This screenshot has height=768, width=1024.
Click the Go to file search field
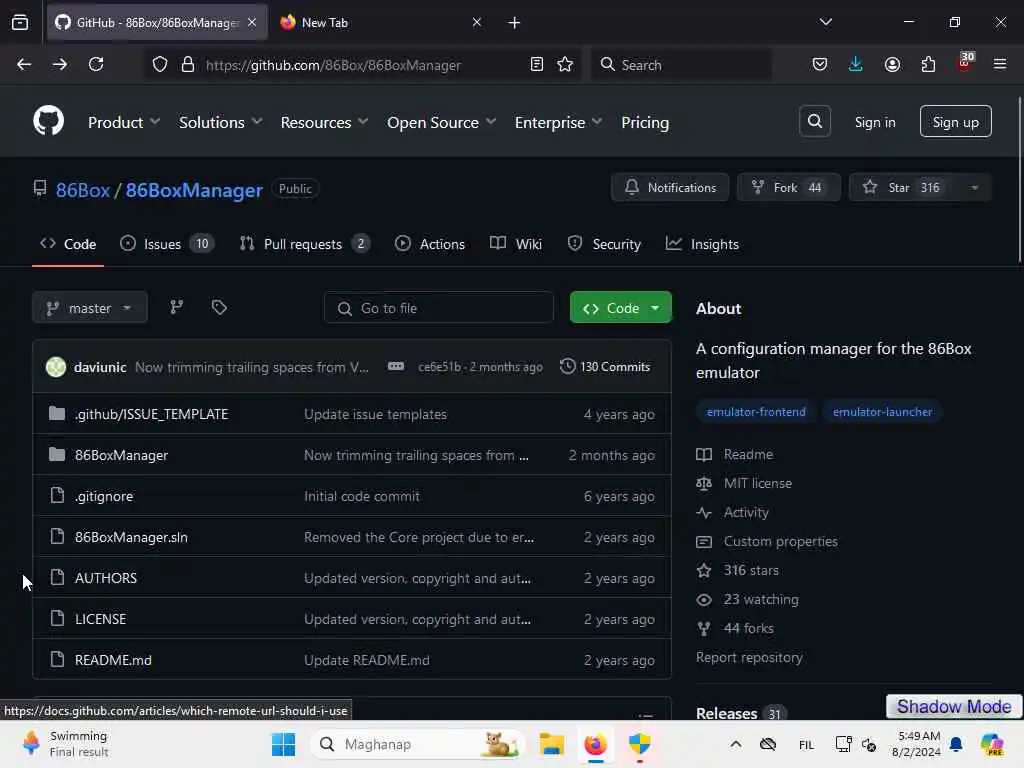click(x=438, y=308)
